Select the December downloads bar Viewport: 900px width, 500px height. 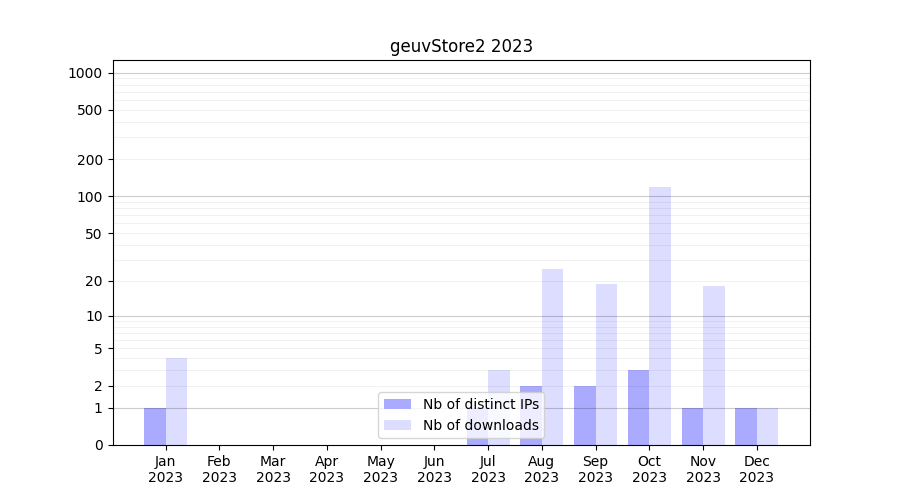pyautogui.click(x=767, y=426)
